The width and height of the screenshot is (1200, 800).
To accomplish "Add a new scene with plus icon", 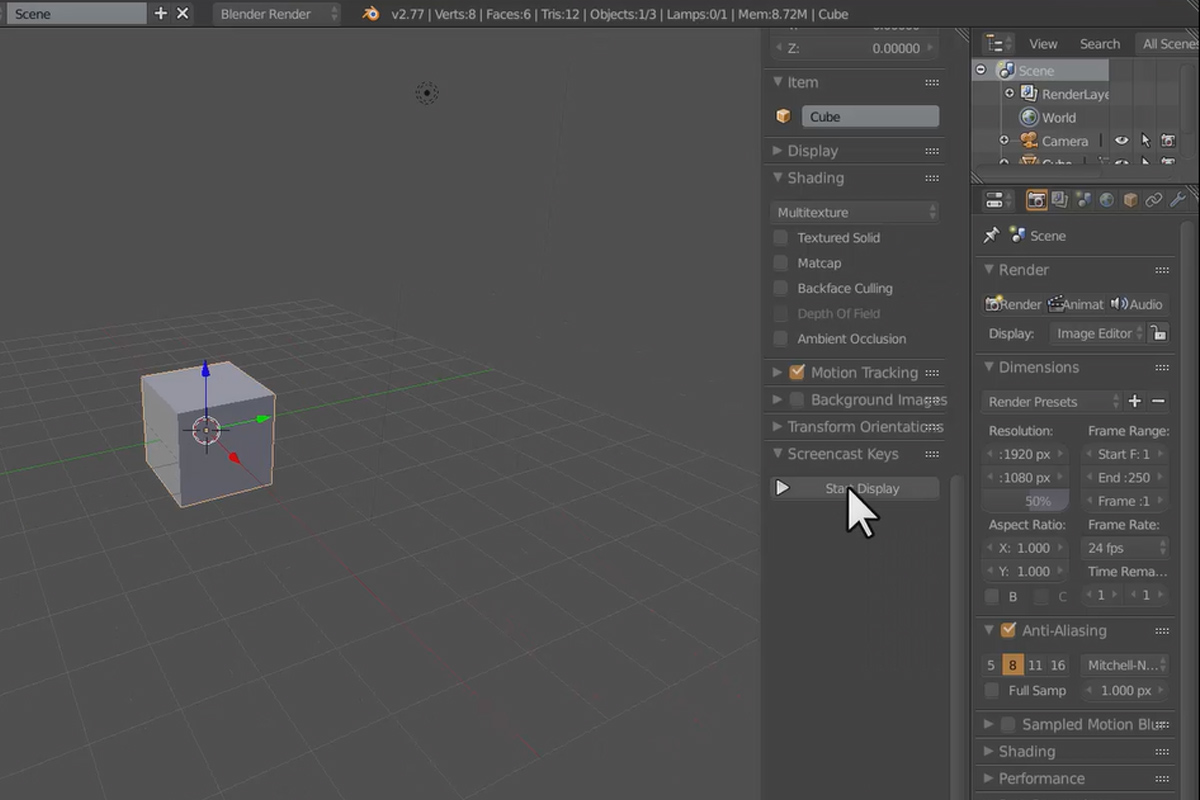I will pos(160,13).
